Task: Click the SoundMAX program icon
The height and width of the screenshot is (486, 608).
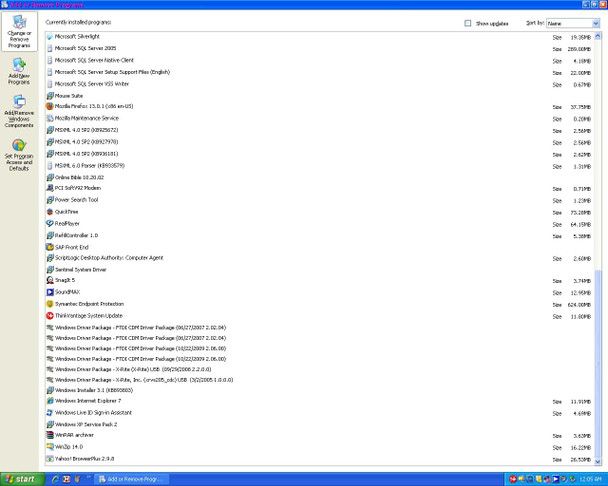Action: click(x=50, y=292)
